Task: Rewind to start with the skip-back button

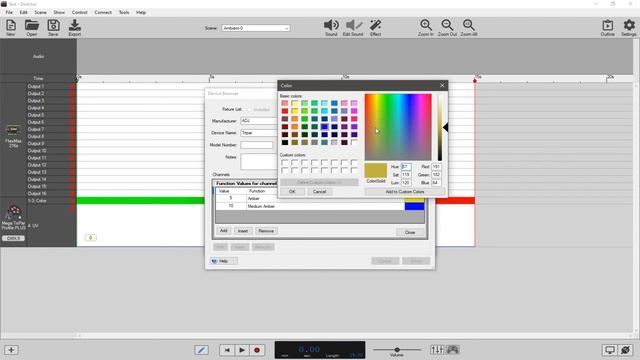Action: pyautogui.click(x=227, y=350)
